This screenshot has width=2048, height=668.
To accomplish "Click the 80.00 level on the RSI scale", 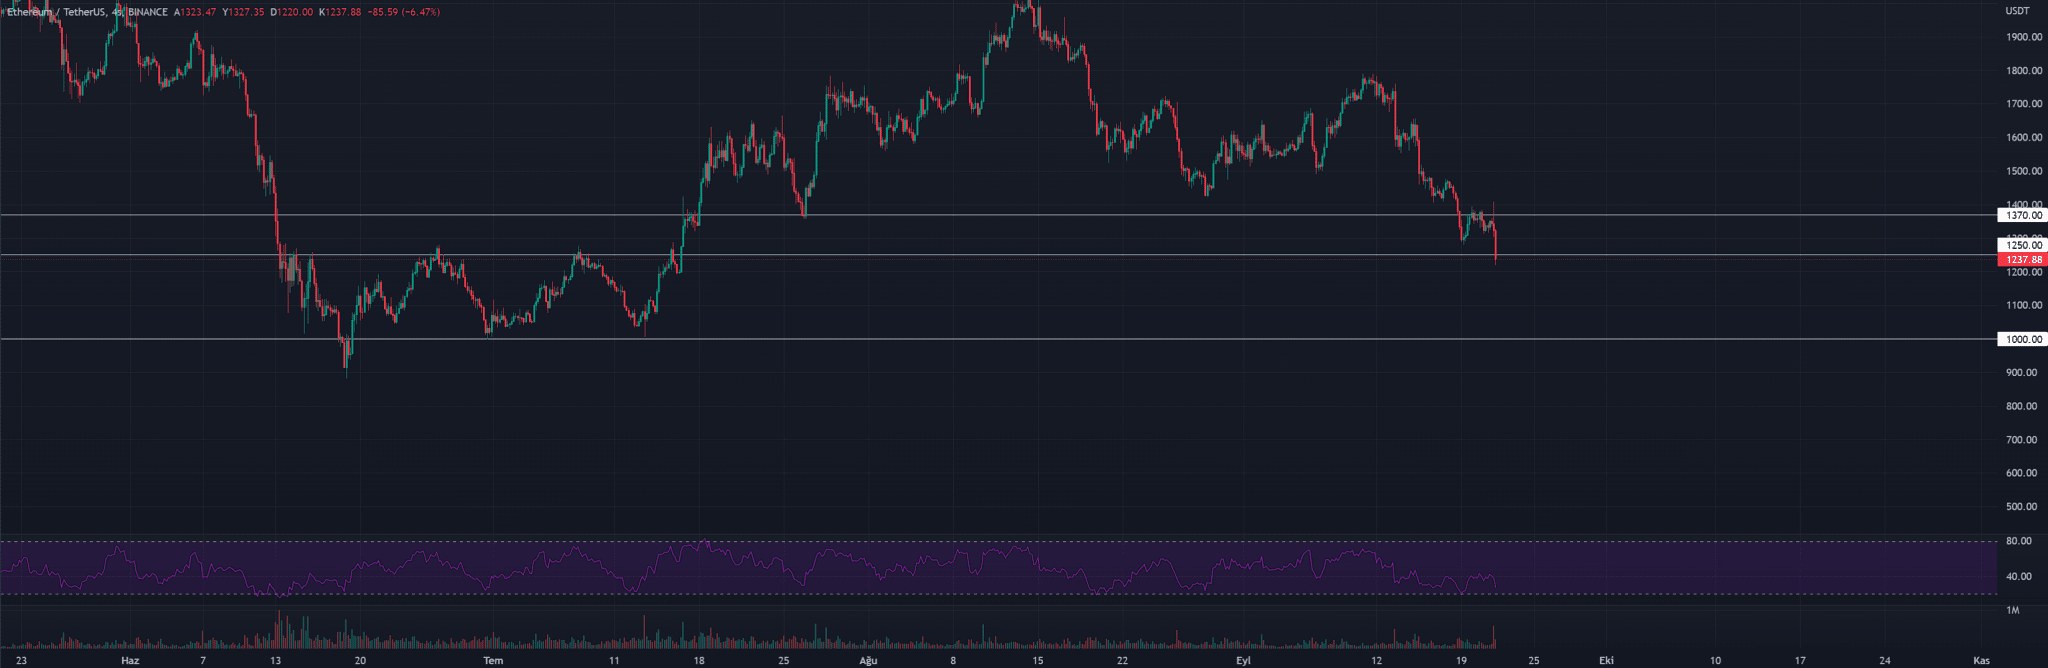I will click(x=2018, y=541).
